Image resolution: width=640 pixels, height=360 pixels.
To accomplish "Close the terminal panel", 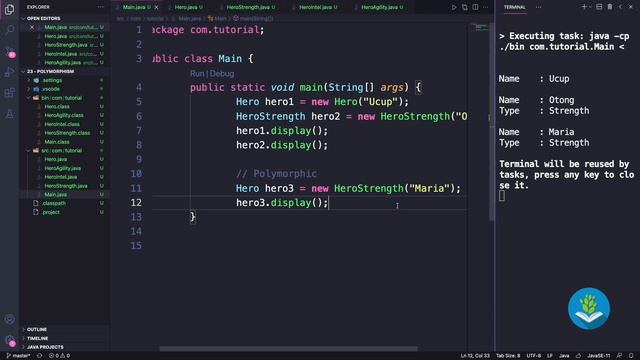I will (x=631, y=7).
